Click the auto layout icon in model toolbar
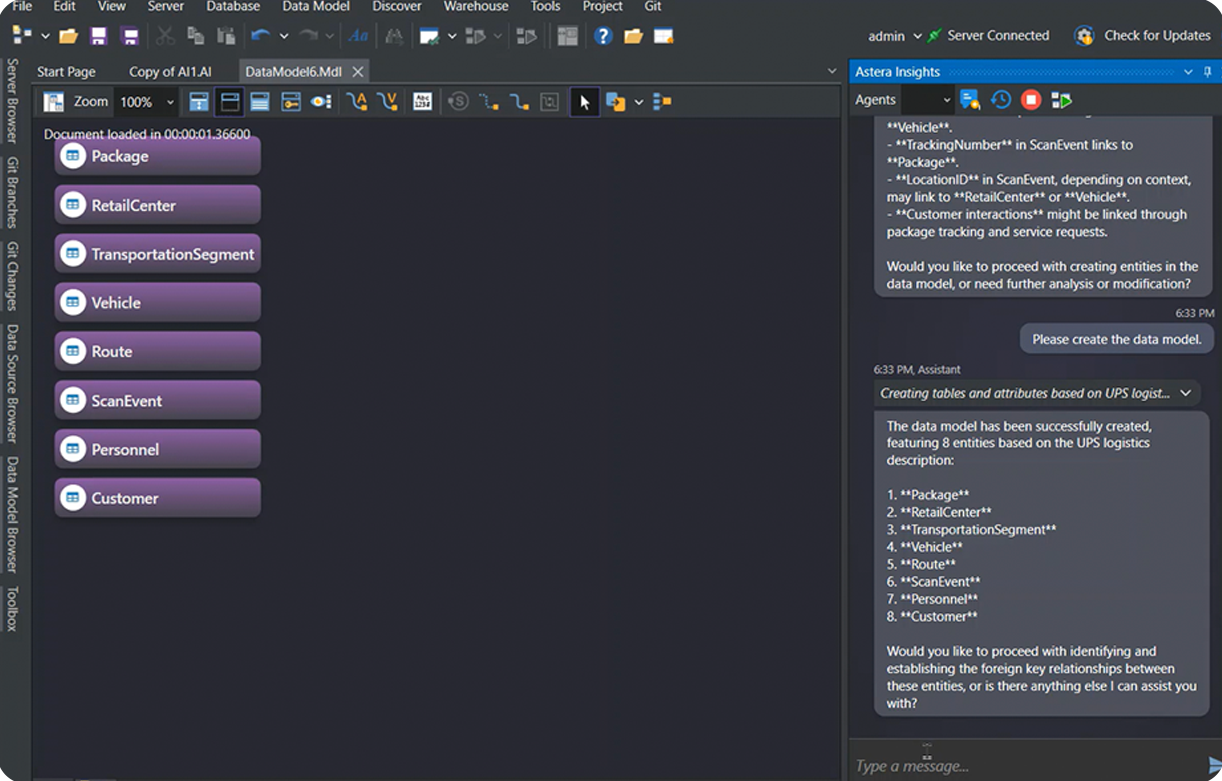This screenshot has width=1222, height=781. pyautogui.click(x=662, y=102)
